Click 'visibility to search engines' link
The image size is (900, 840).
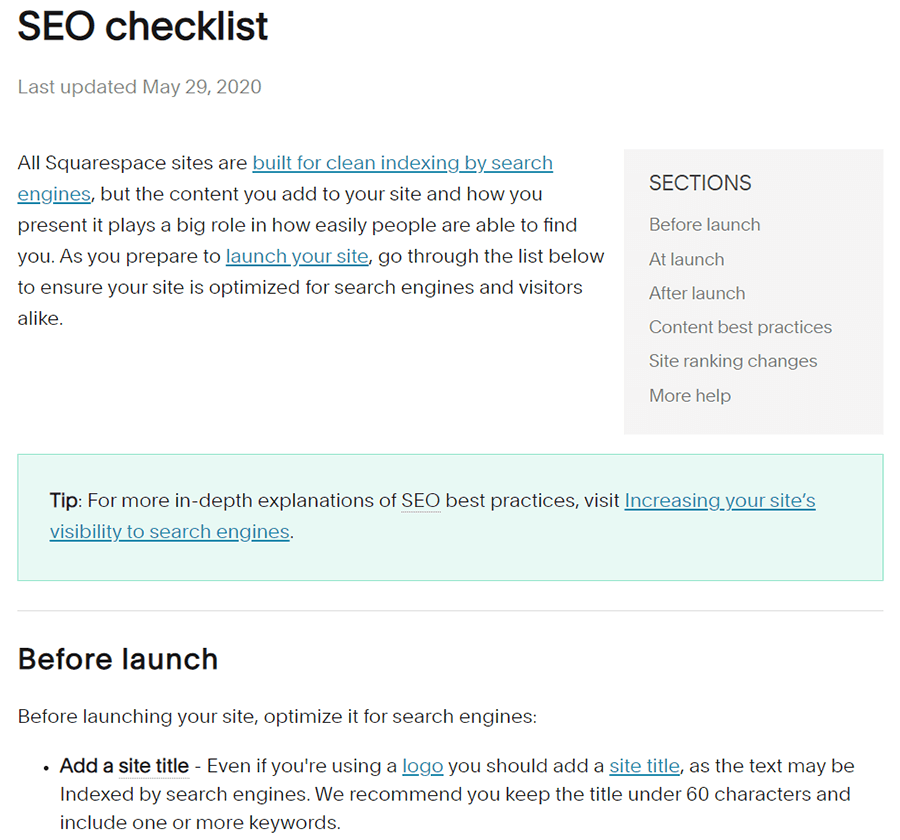pyautogui.click(x=169, y=532)
